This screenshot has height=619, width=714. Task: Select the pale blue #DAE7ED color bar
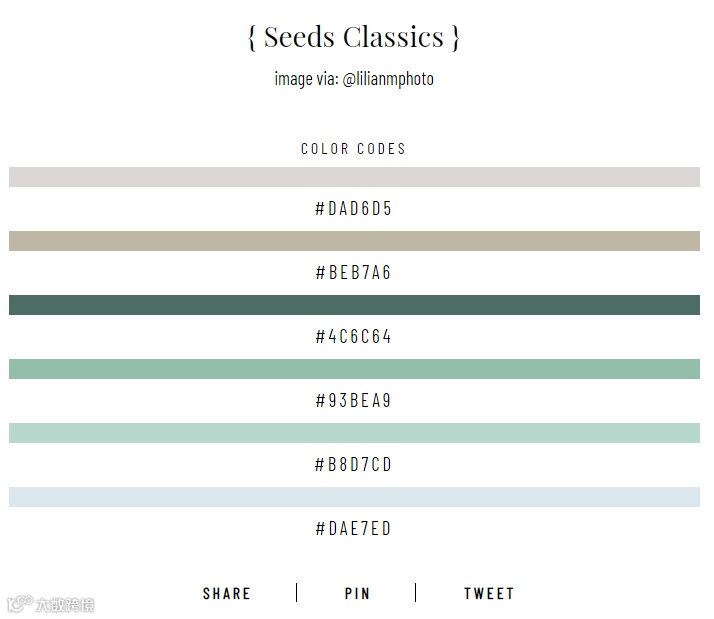(354, 497)
